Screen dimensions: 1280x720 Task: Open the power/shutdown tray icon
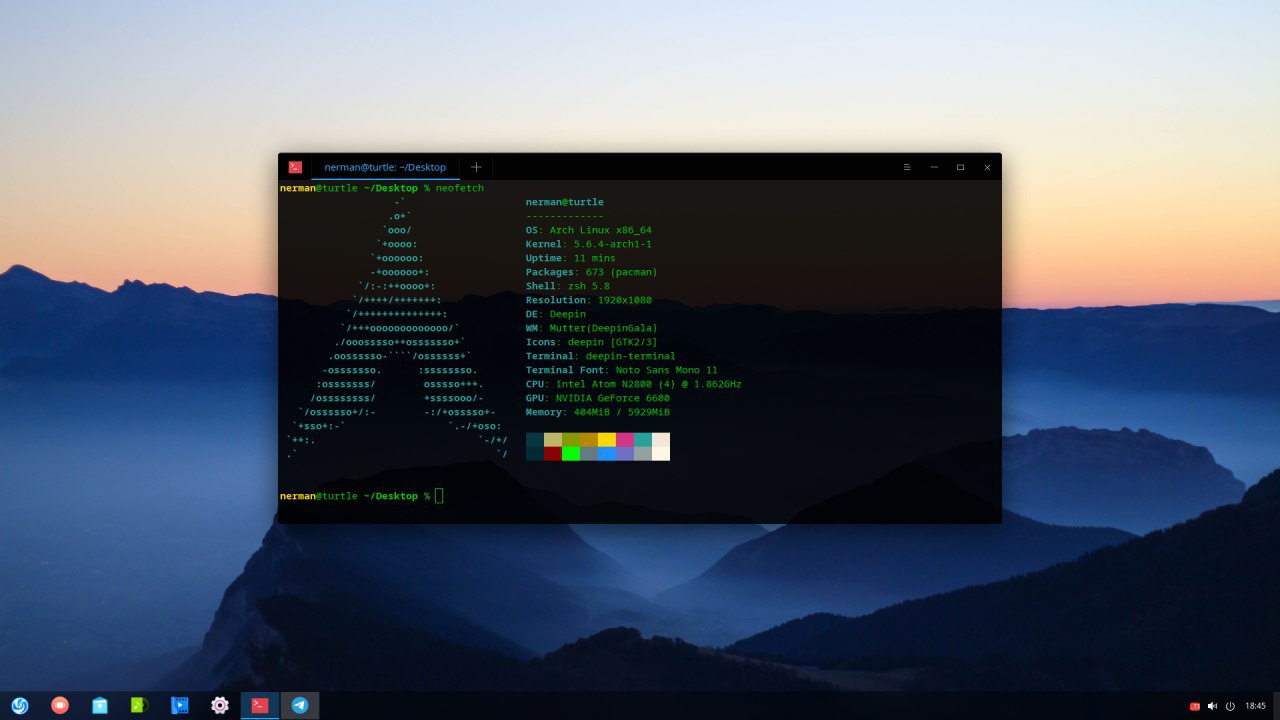click(x=1230, y=706)
